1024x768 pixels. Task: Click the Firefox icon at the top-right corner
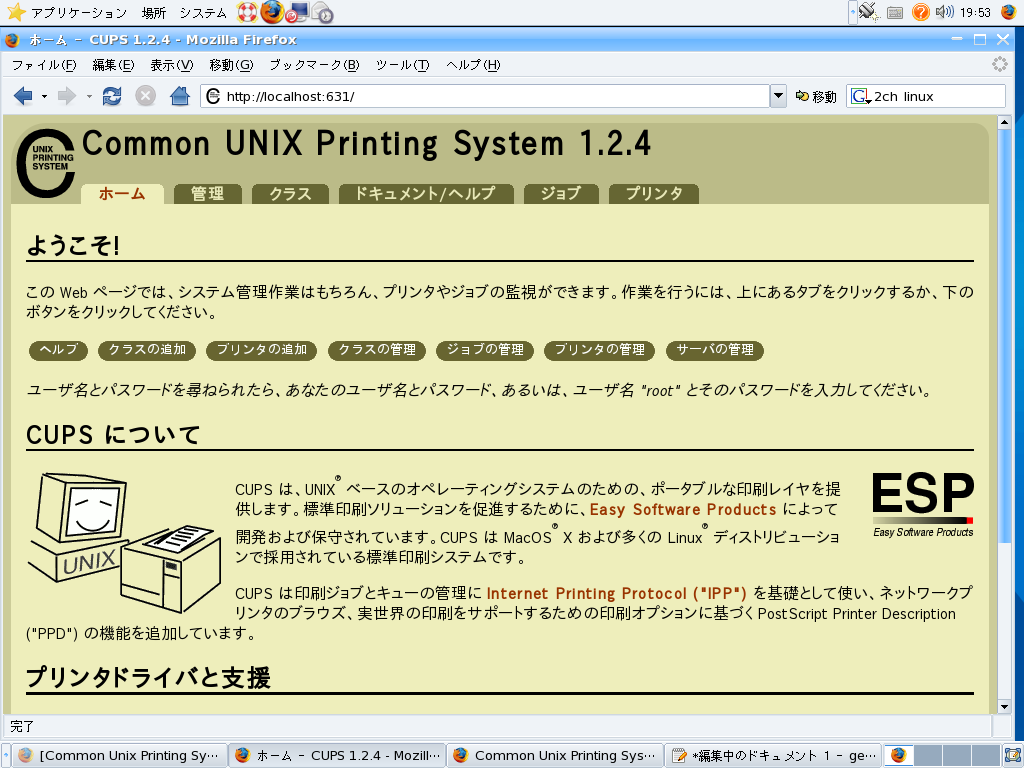click(1009, 12)
